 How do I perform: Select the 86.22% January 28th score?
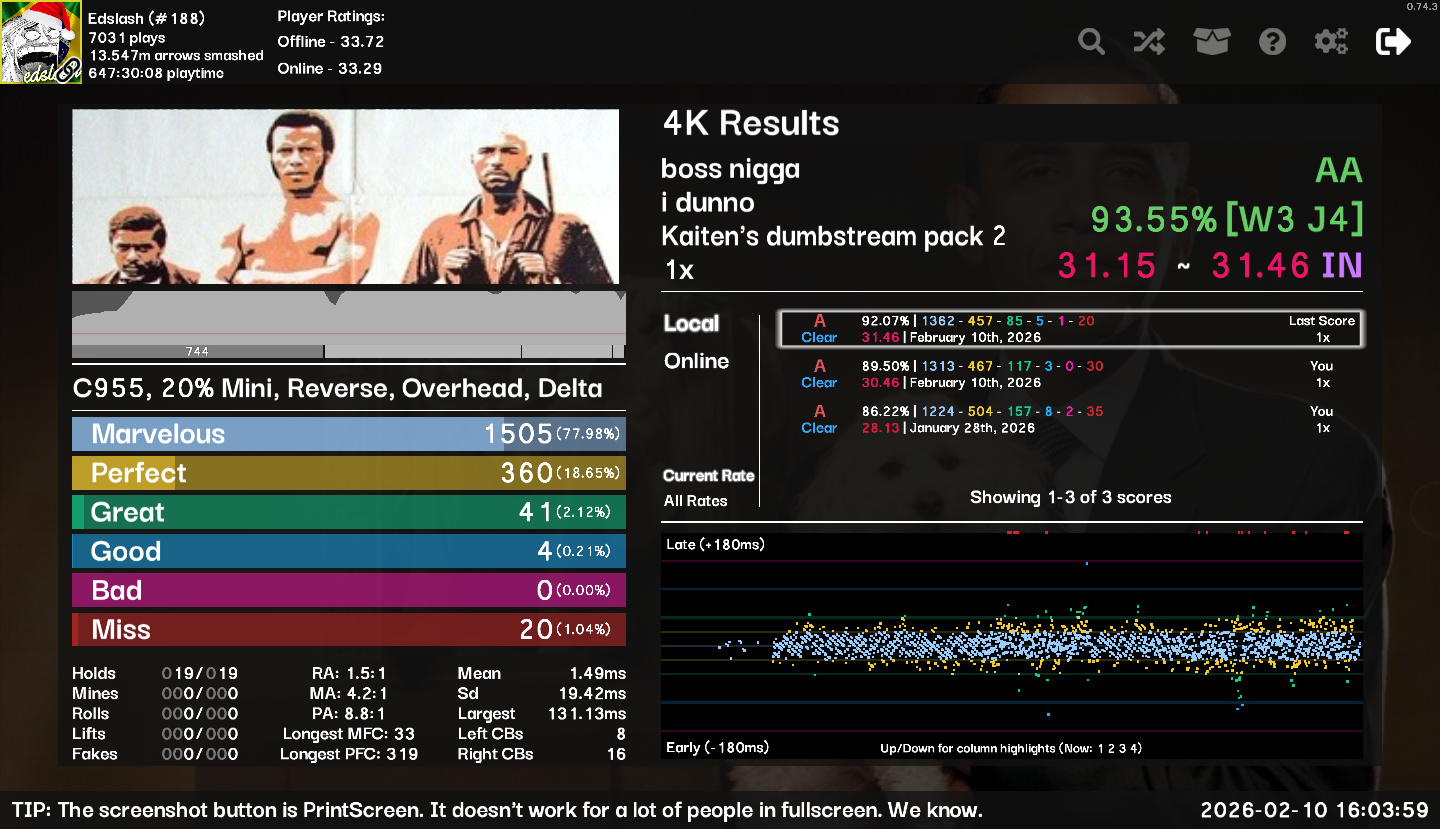pos(1070,419)
